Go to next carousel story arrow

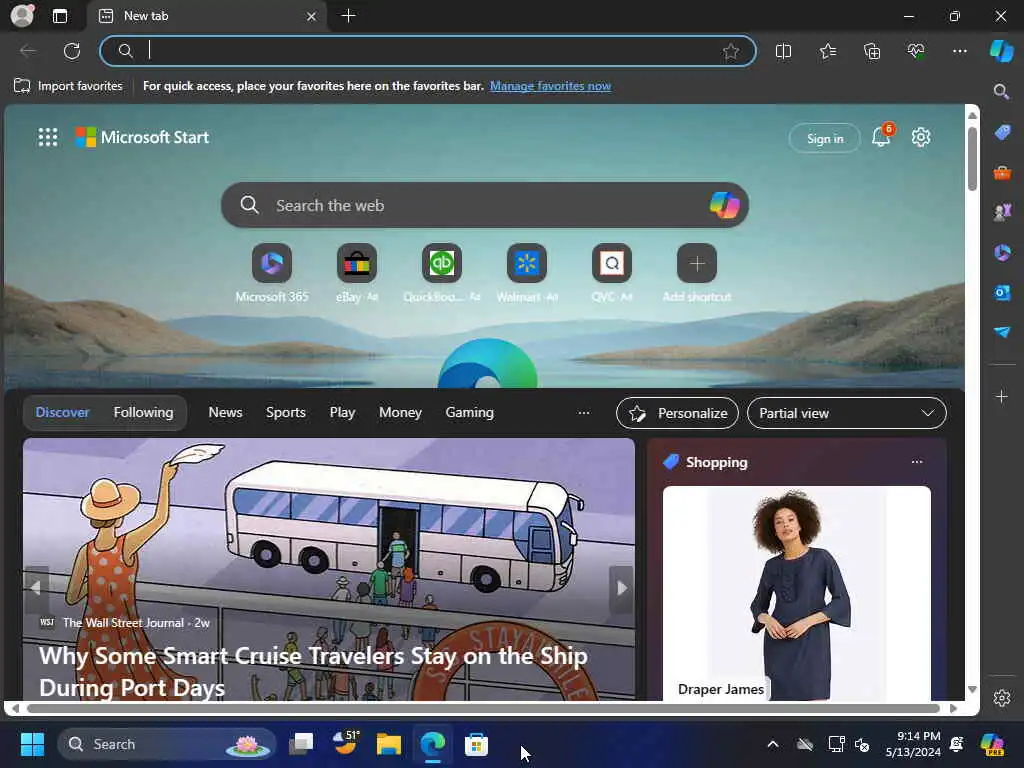click(621, 589)
